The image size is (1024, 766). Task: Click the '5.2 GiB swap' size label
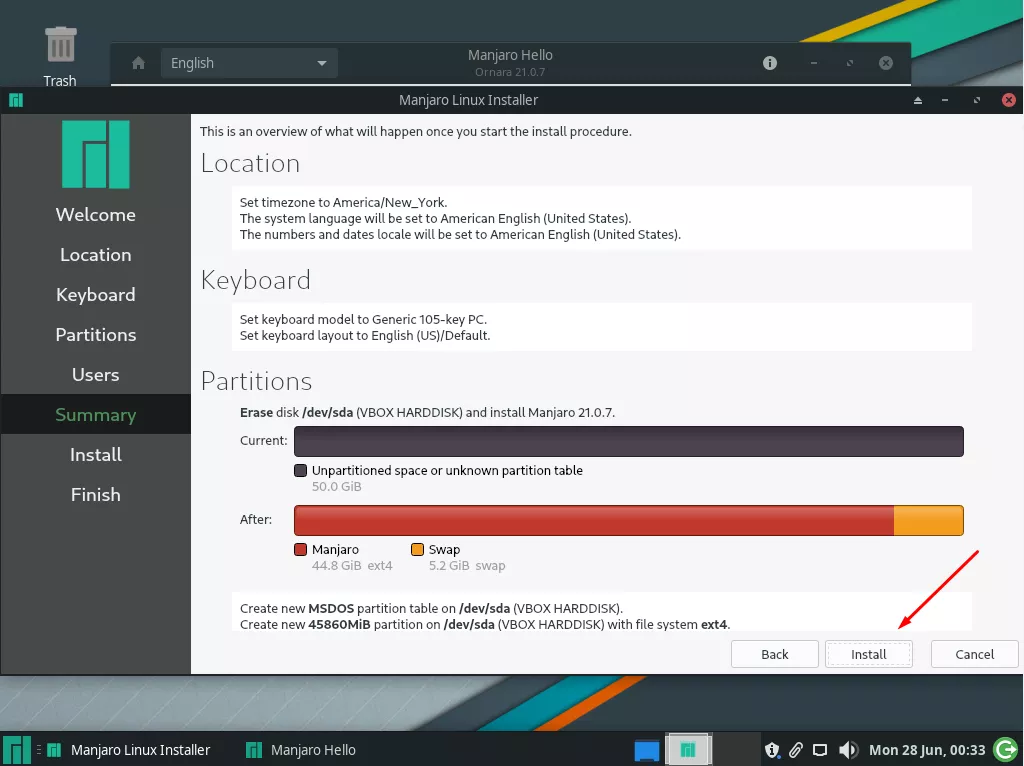(467, 566)
